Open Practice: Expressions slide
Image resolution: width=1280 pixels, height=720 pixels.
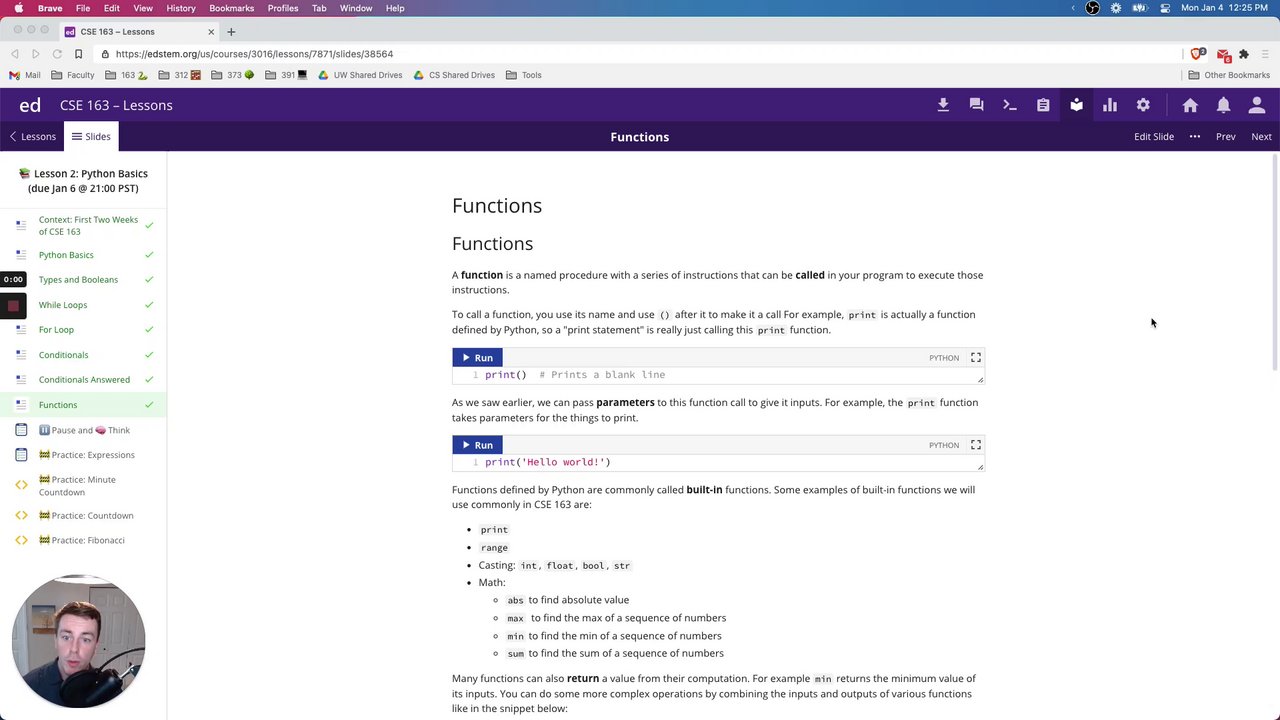[x=83, y=455]
